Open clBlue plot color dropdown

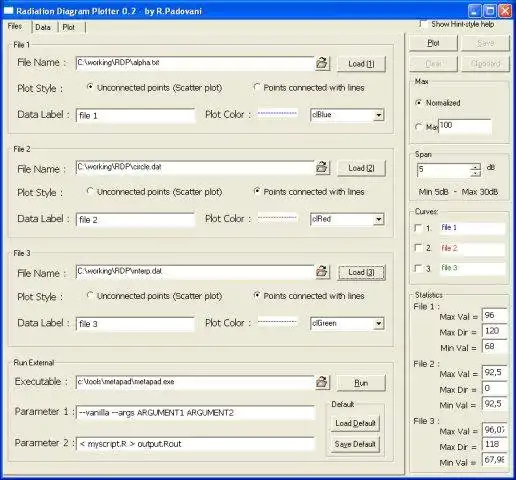(x=378, y=115)
